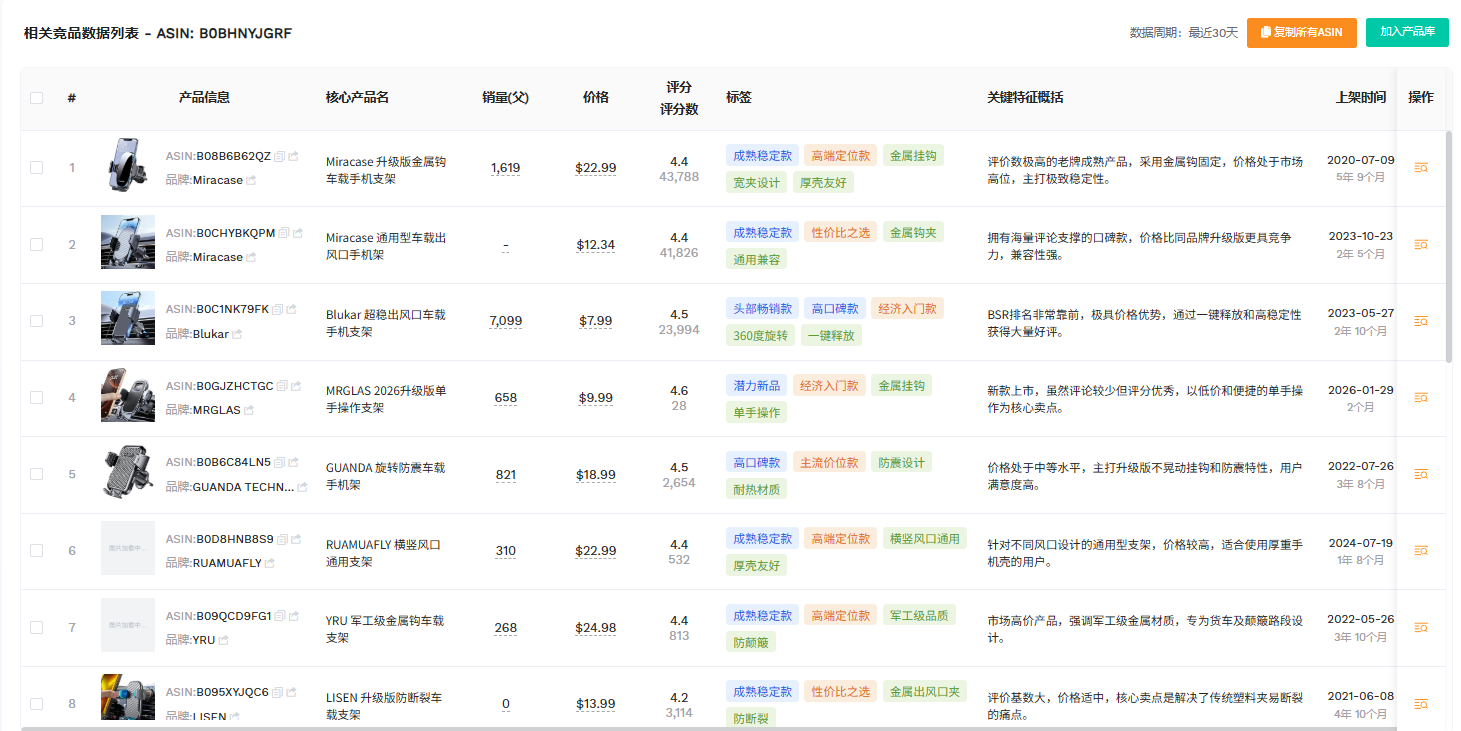Copy ASIN B08B6B62QZ using its copy icon
1461x731 pixels.
click(278, 157)
